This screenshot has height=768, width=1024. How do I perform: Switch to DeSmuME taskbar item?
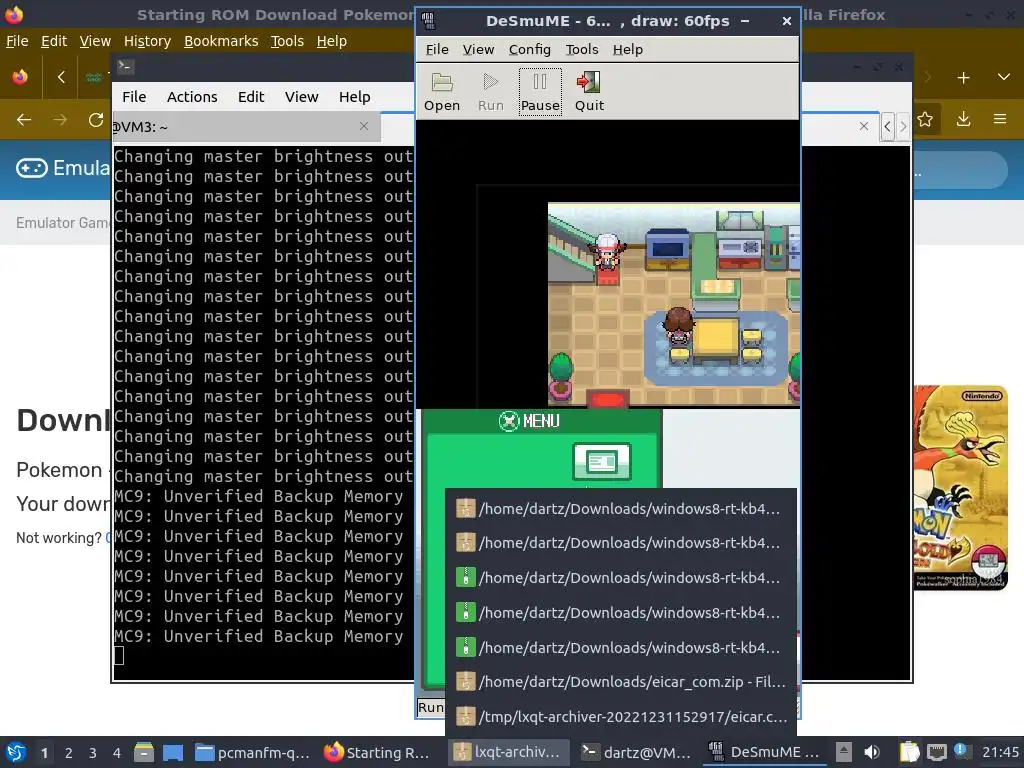pos(764,752)
